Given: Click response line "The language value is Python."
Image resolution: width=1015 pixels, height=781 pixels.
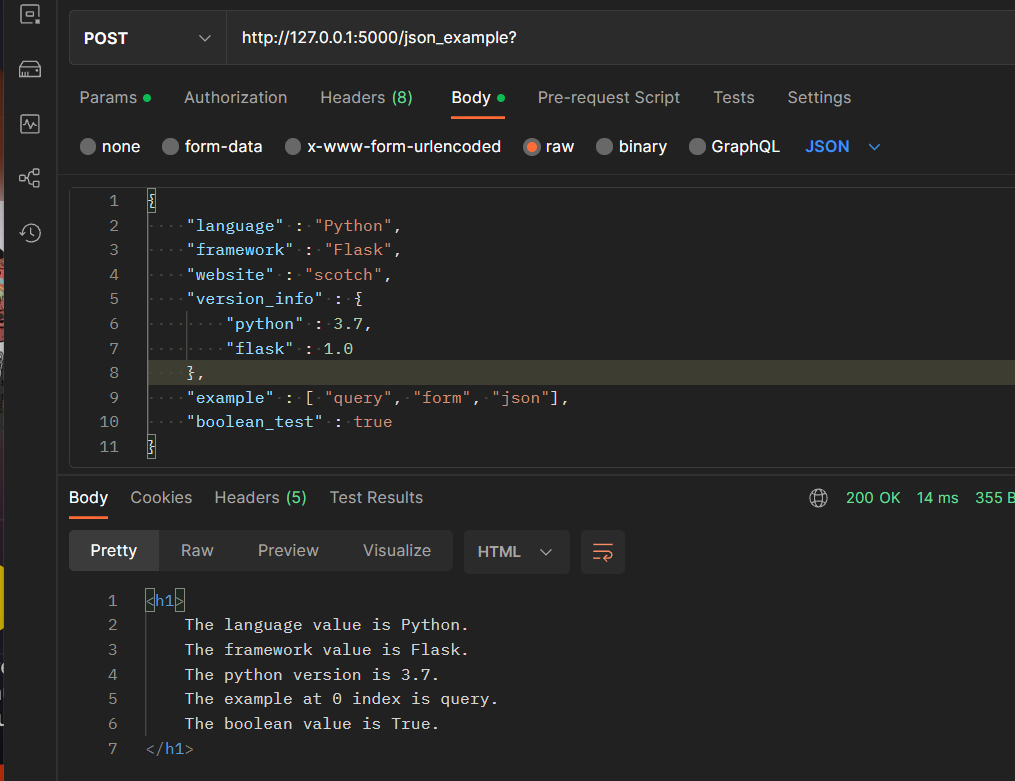Looking at the screenshot, I should click(326, 625).
